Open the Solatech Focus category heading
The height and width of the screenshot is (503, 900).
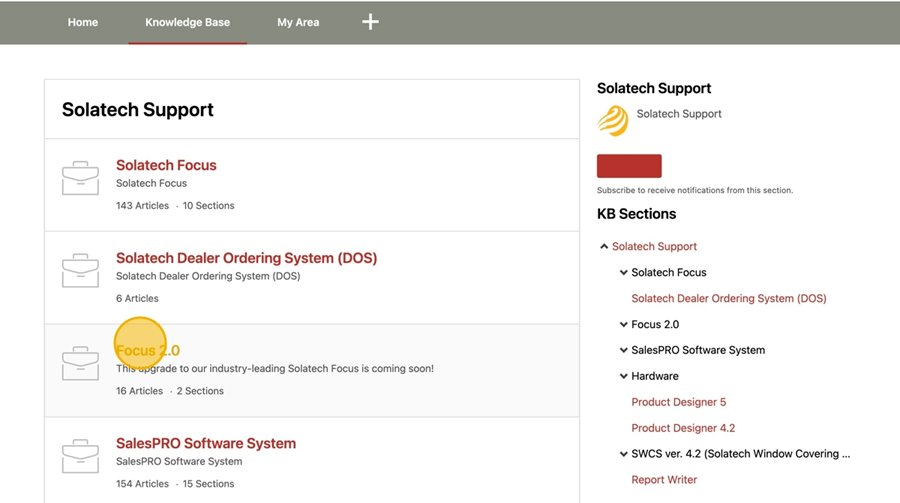coord(166,165)
